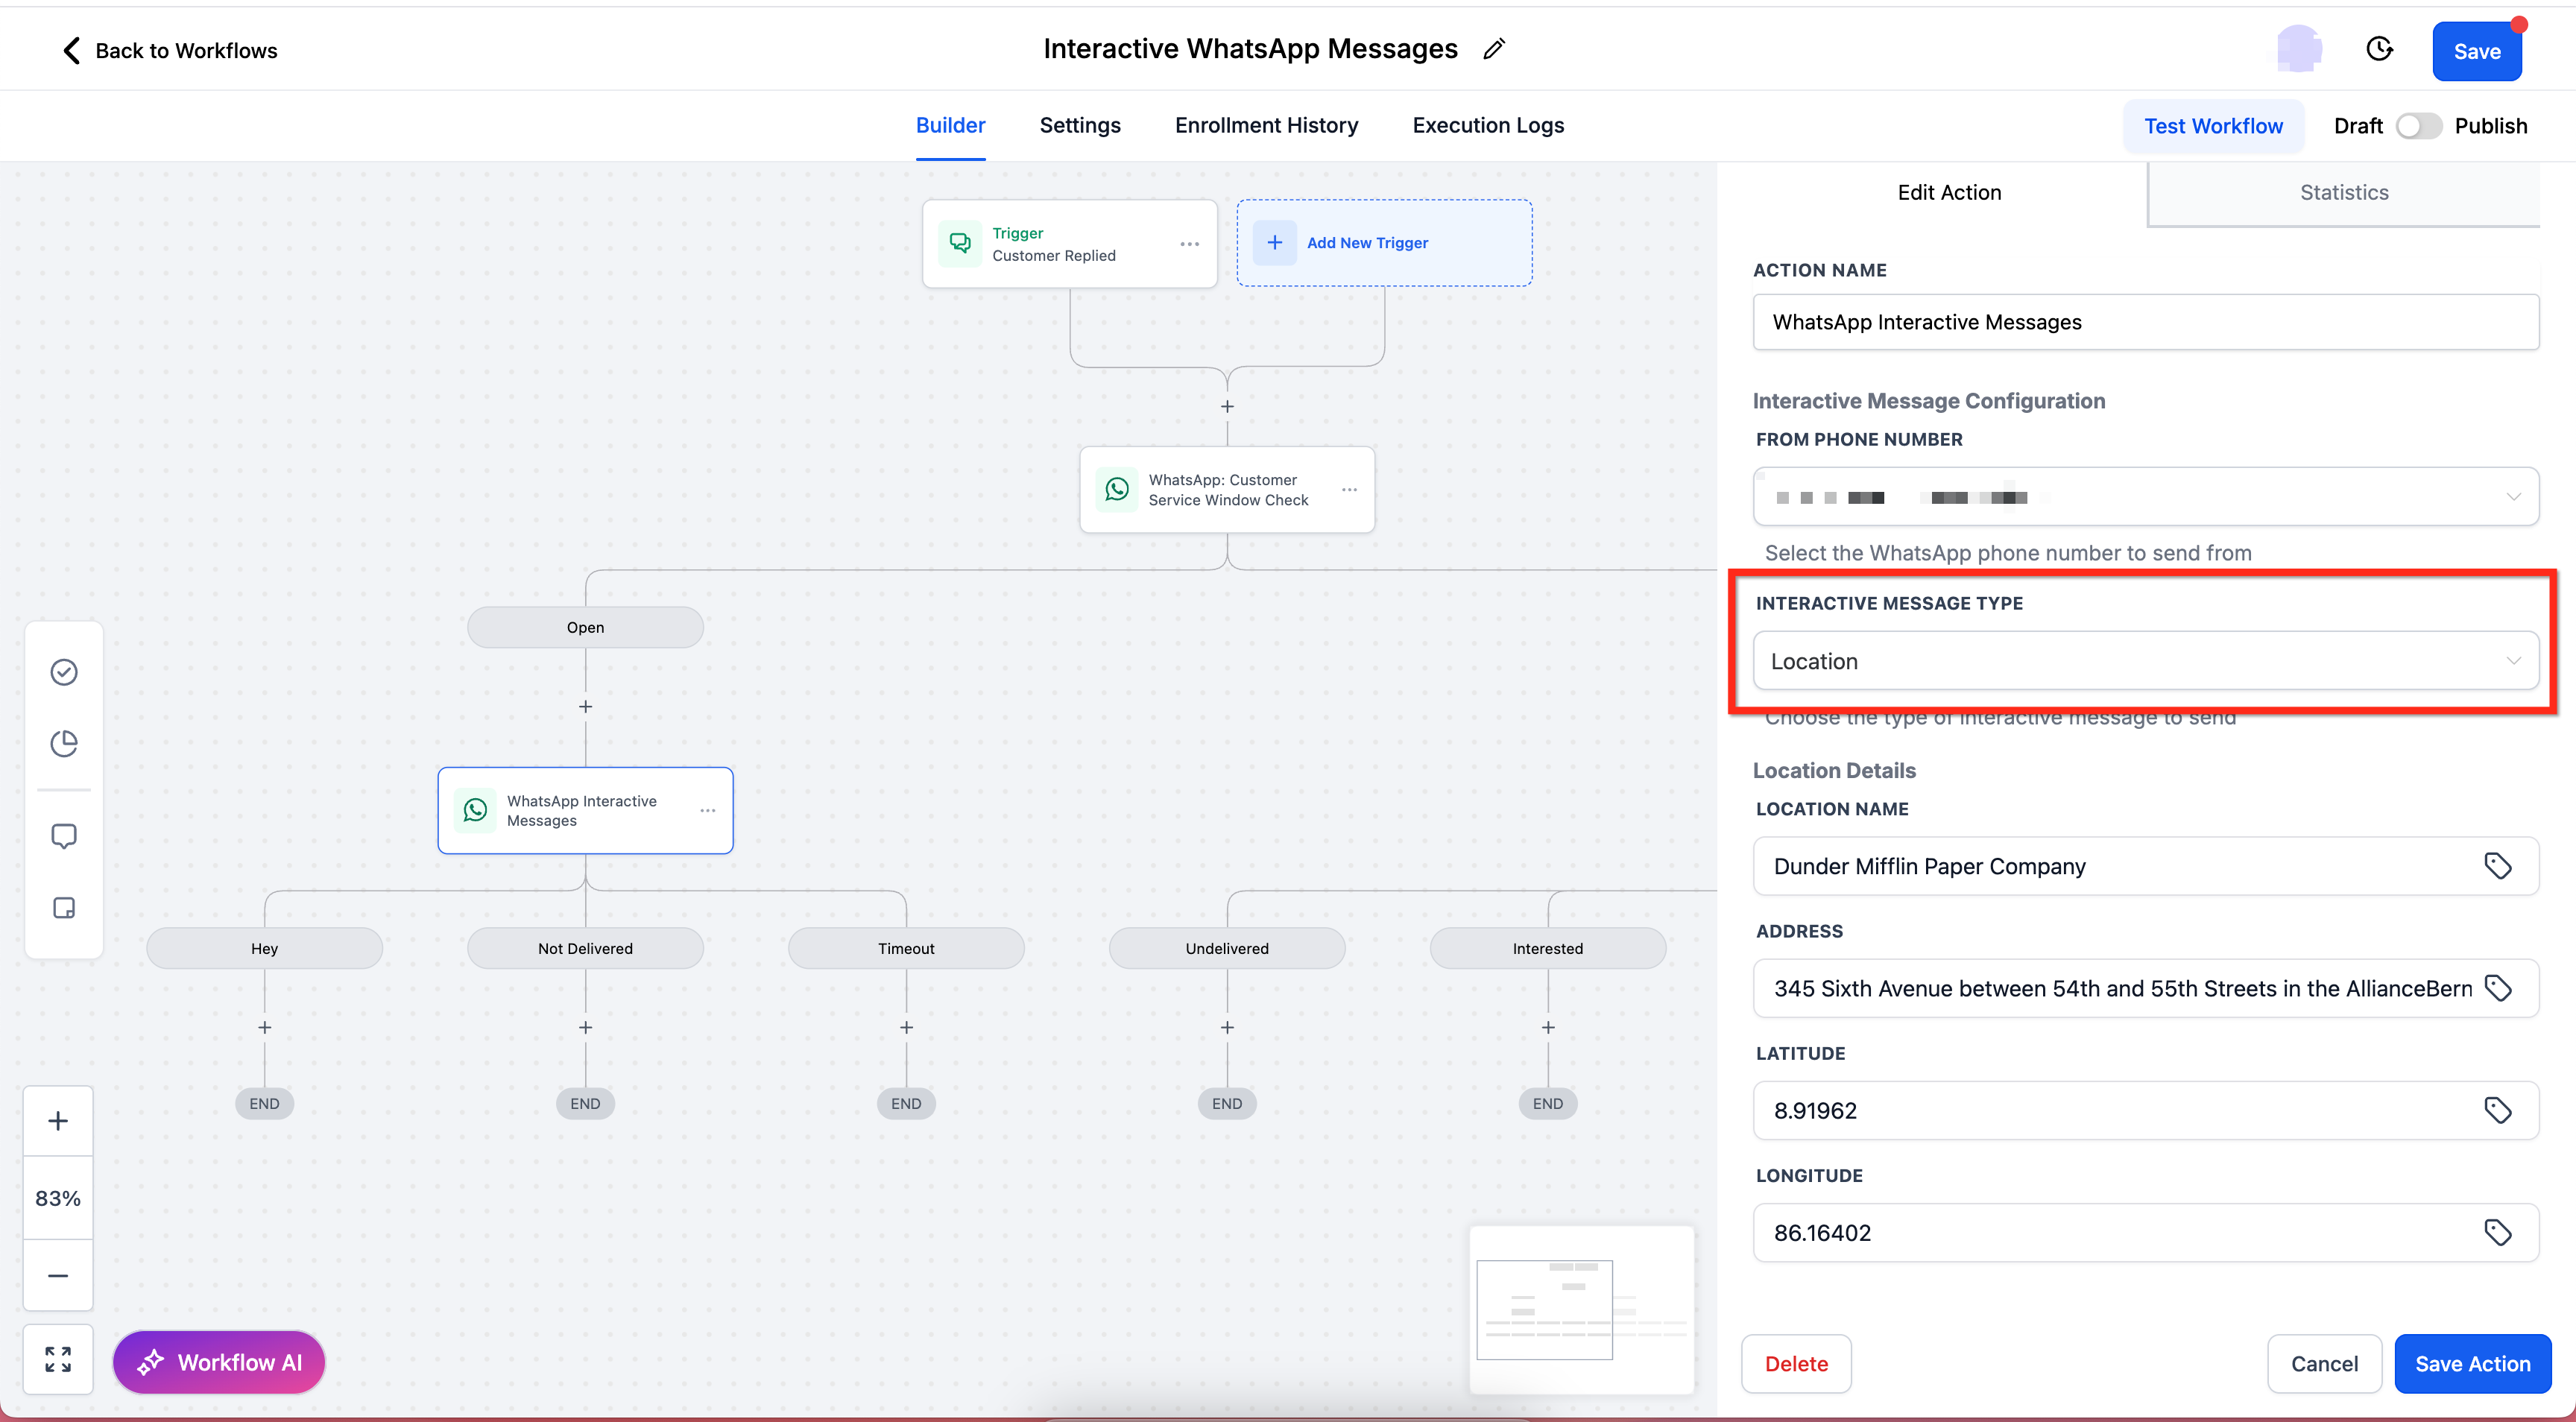Open the Interactive Message Type dropdown

[x=2145, y=661]
